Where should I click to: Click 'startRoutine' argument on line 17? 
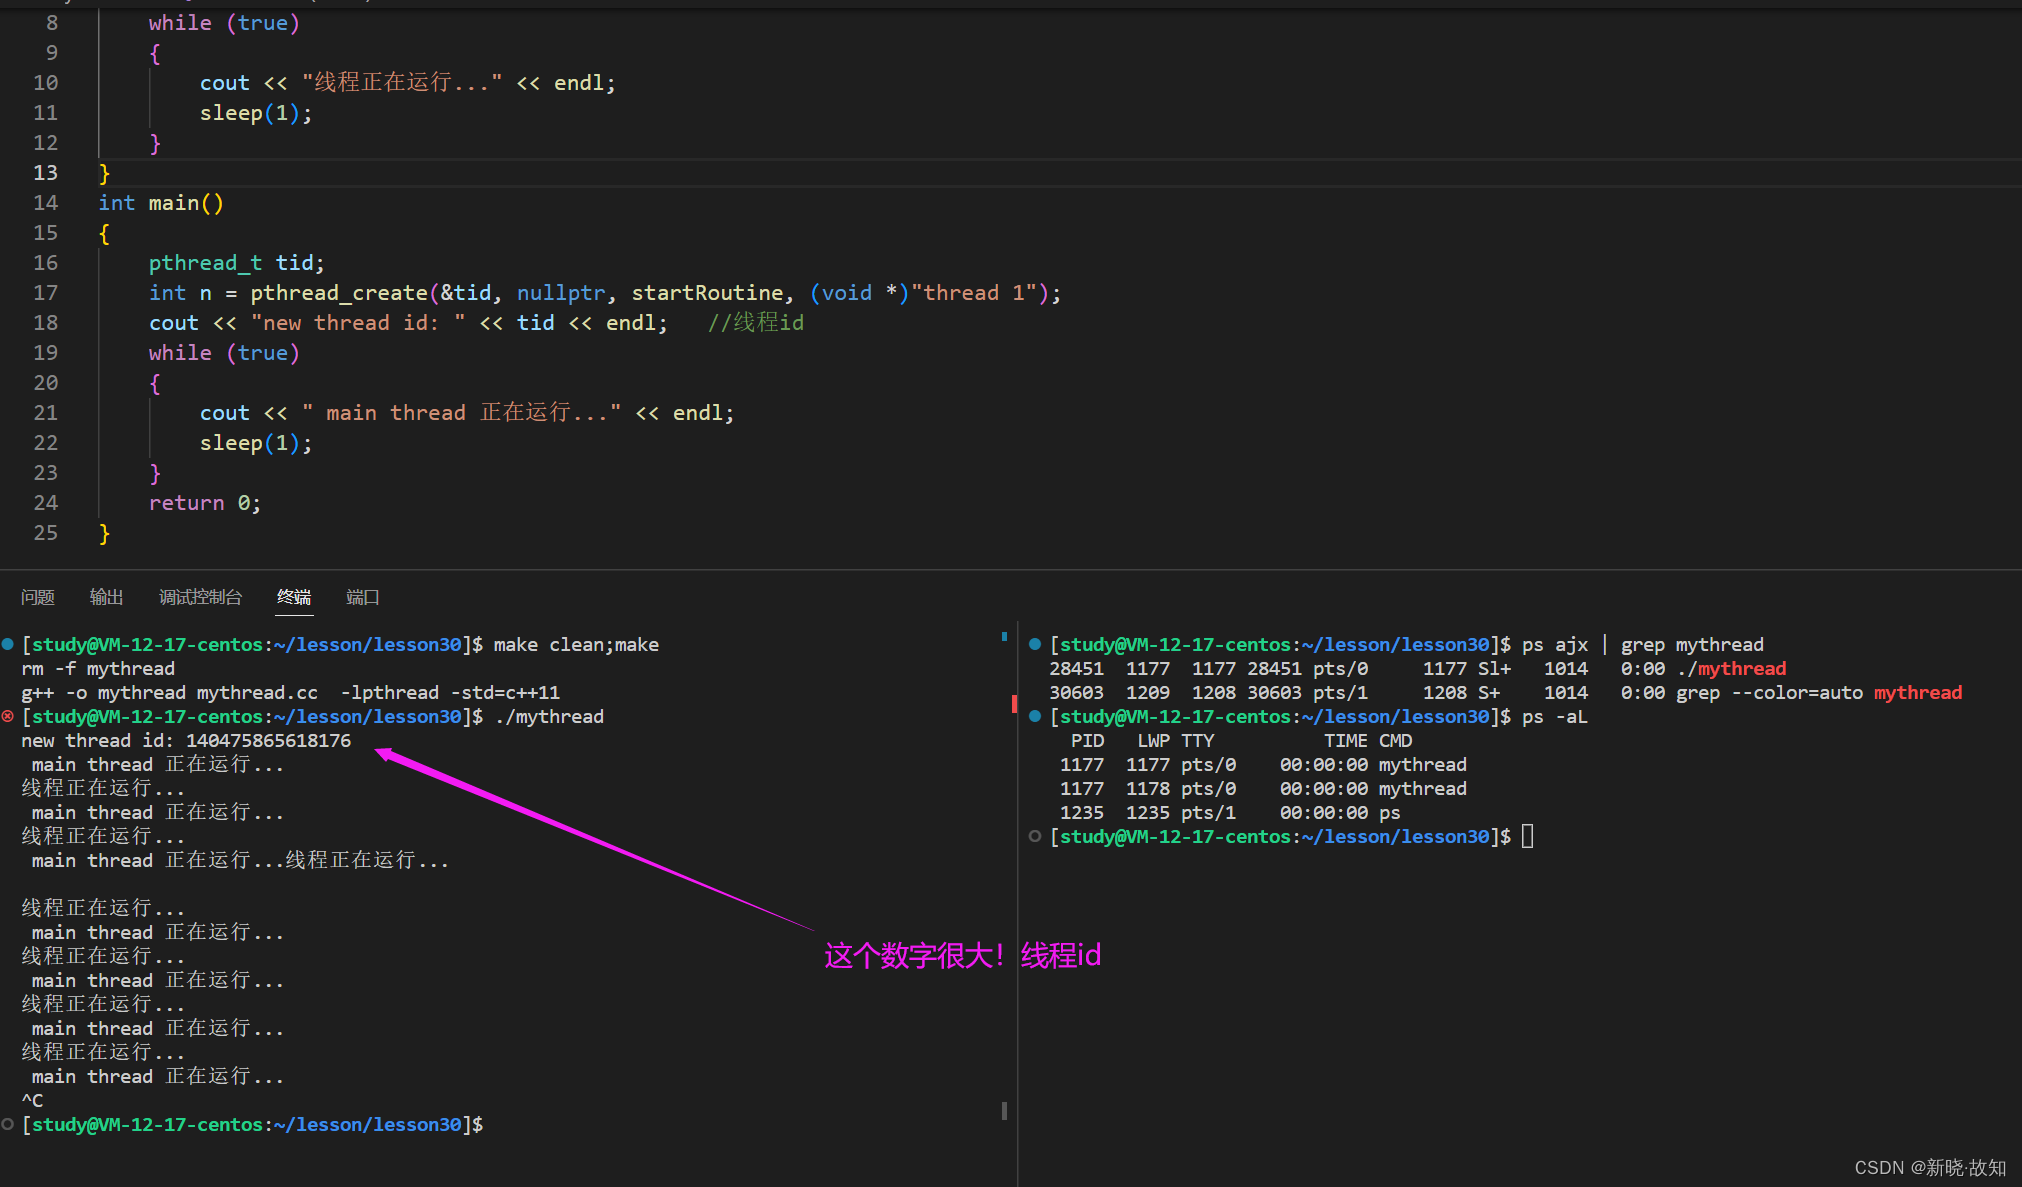click(x=707, y=293)
